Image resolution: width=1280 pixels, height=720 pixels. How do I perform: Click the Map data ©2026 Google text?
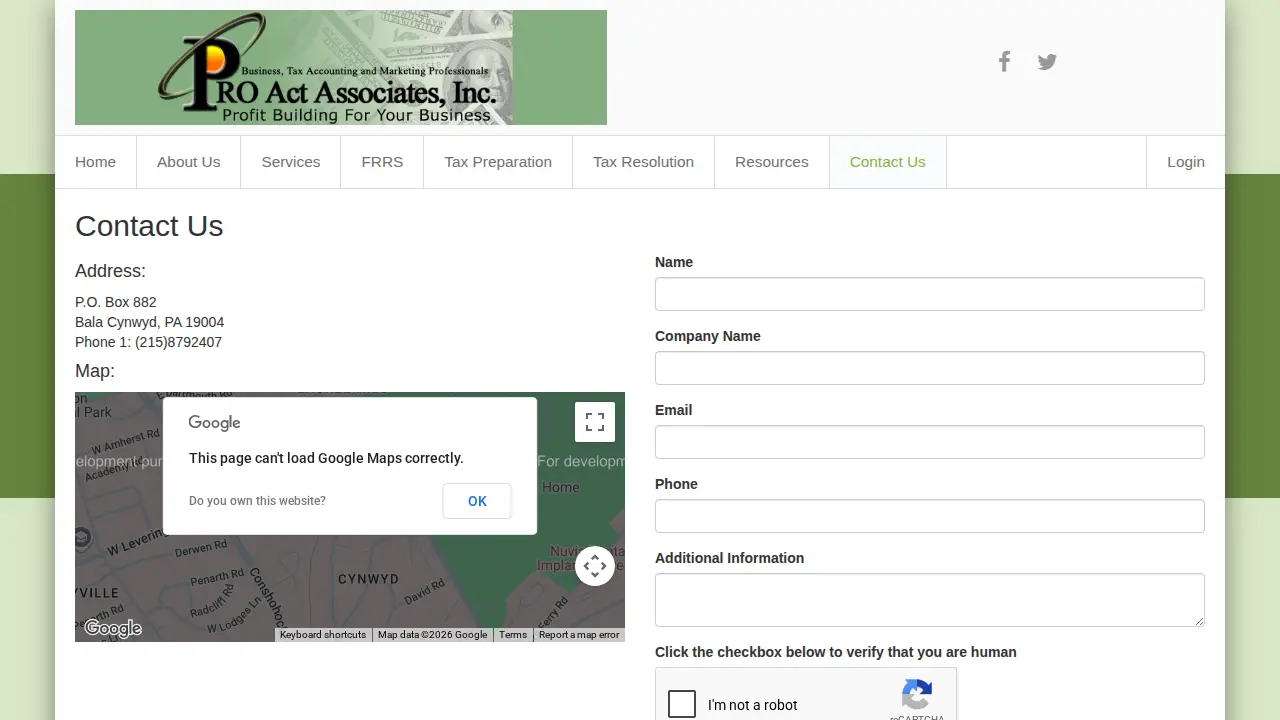(x=433, y=635)
